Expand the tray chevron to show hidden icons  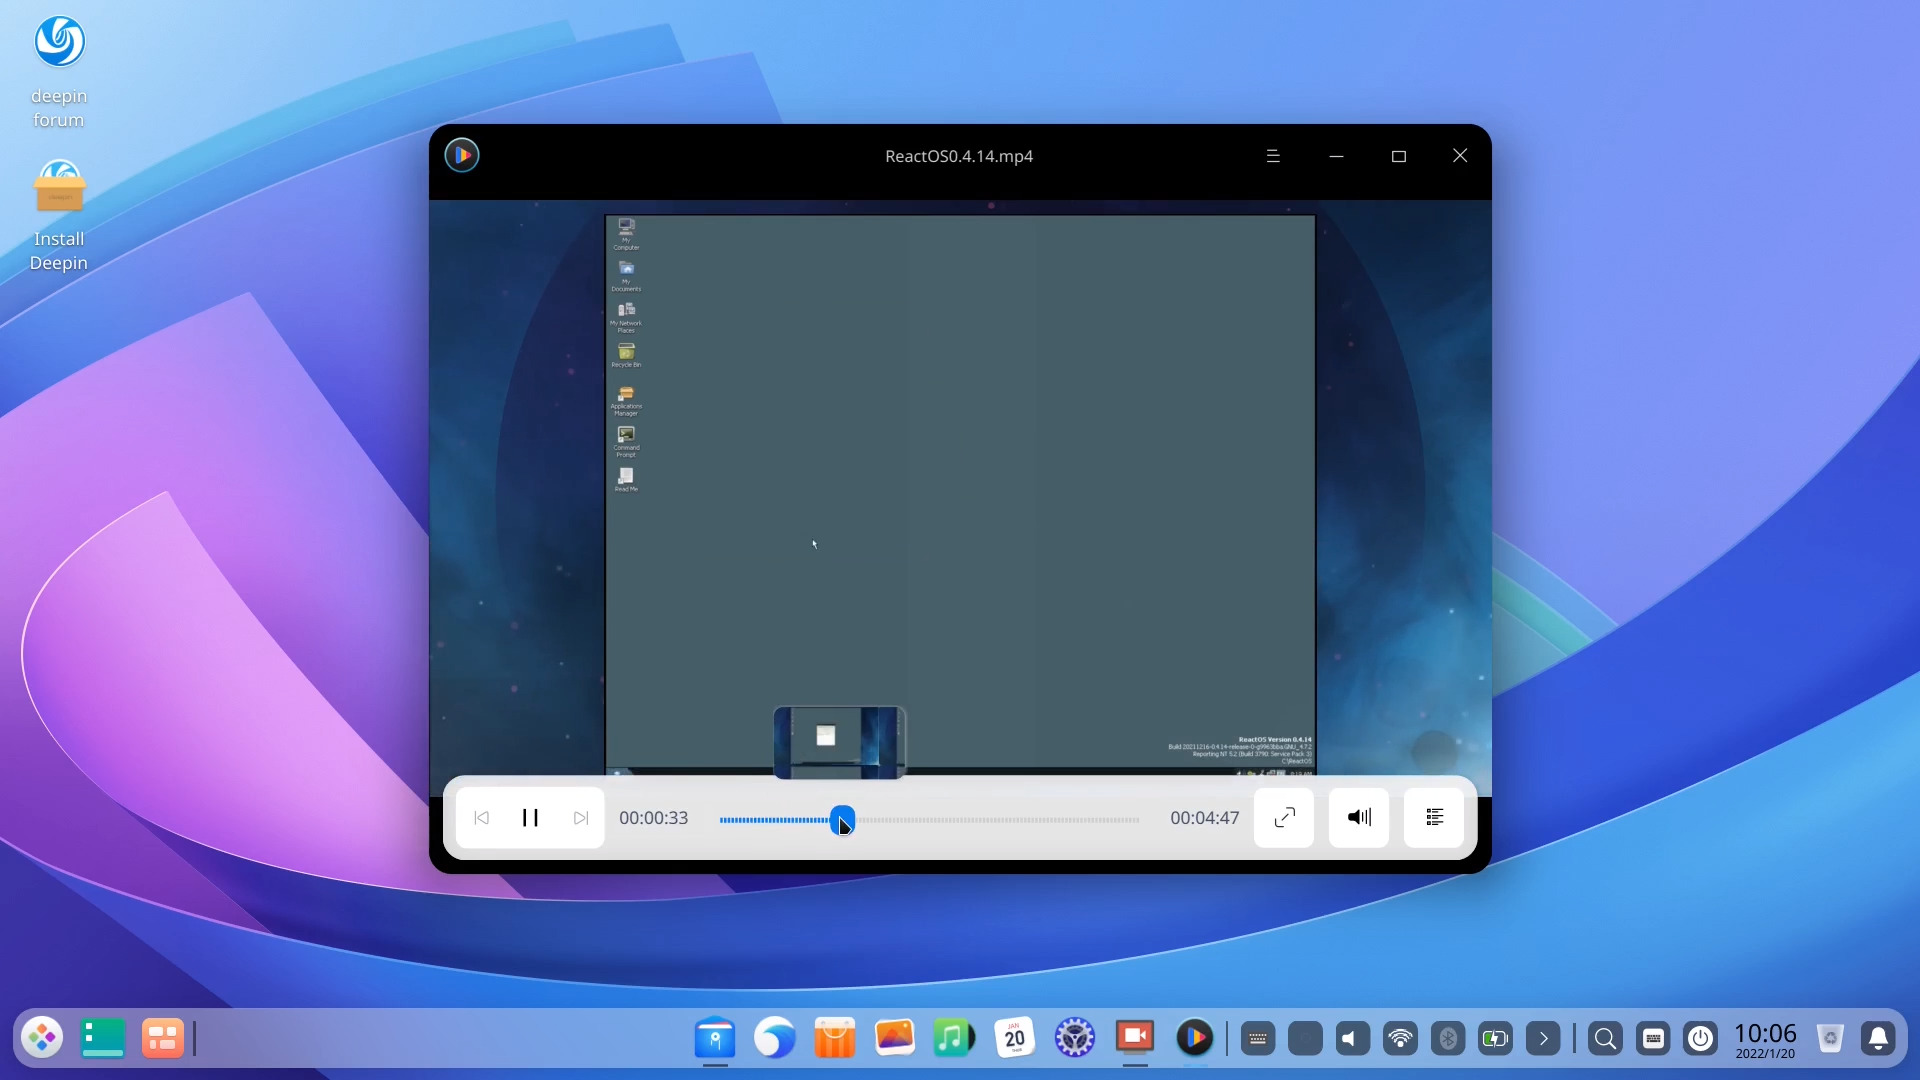(x=1544, y=1039)
